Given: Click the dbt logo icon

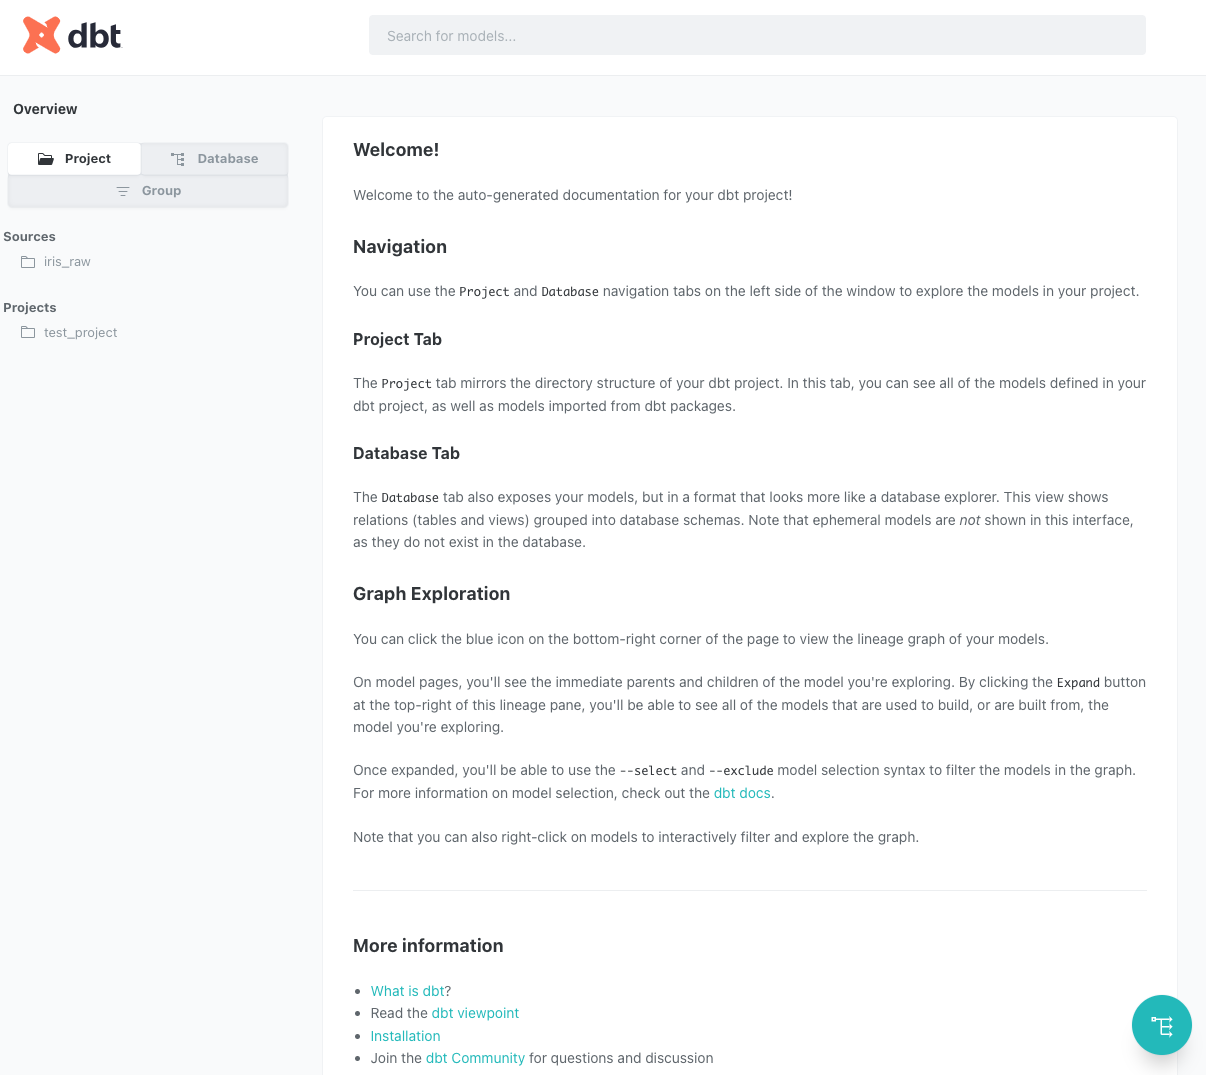Looking at the screenshot, I should pos(41,36).
